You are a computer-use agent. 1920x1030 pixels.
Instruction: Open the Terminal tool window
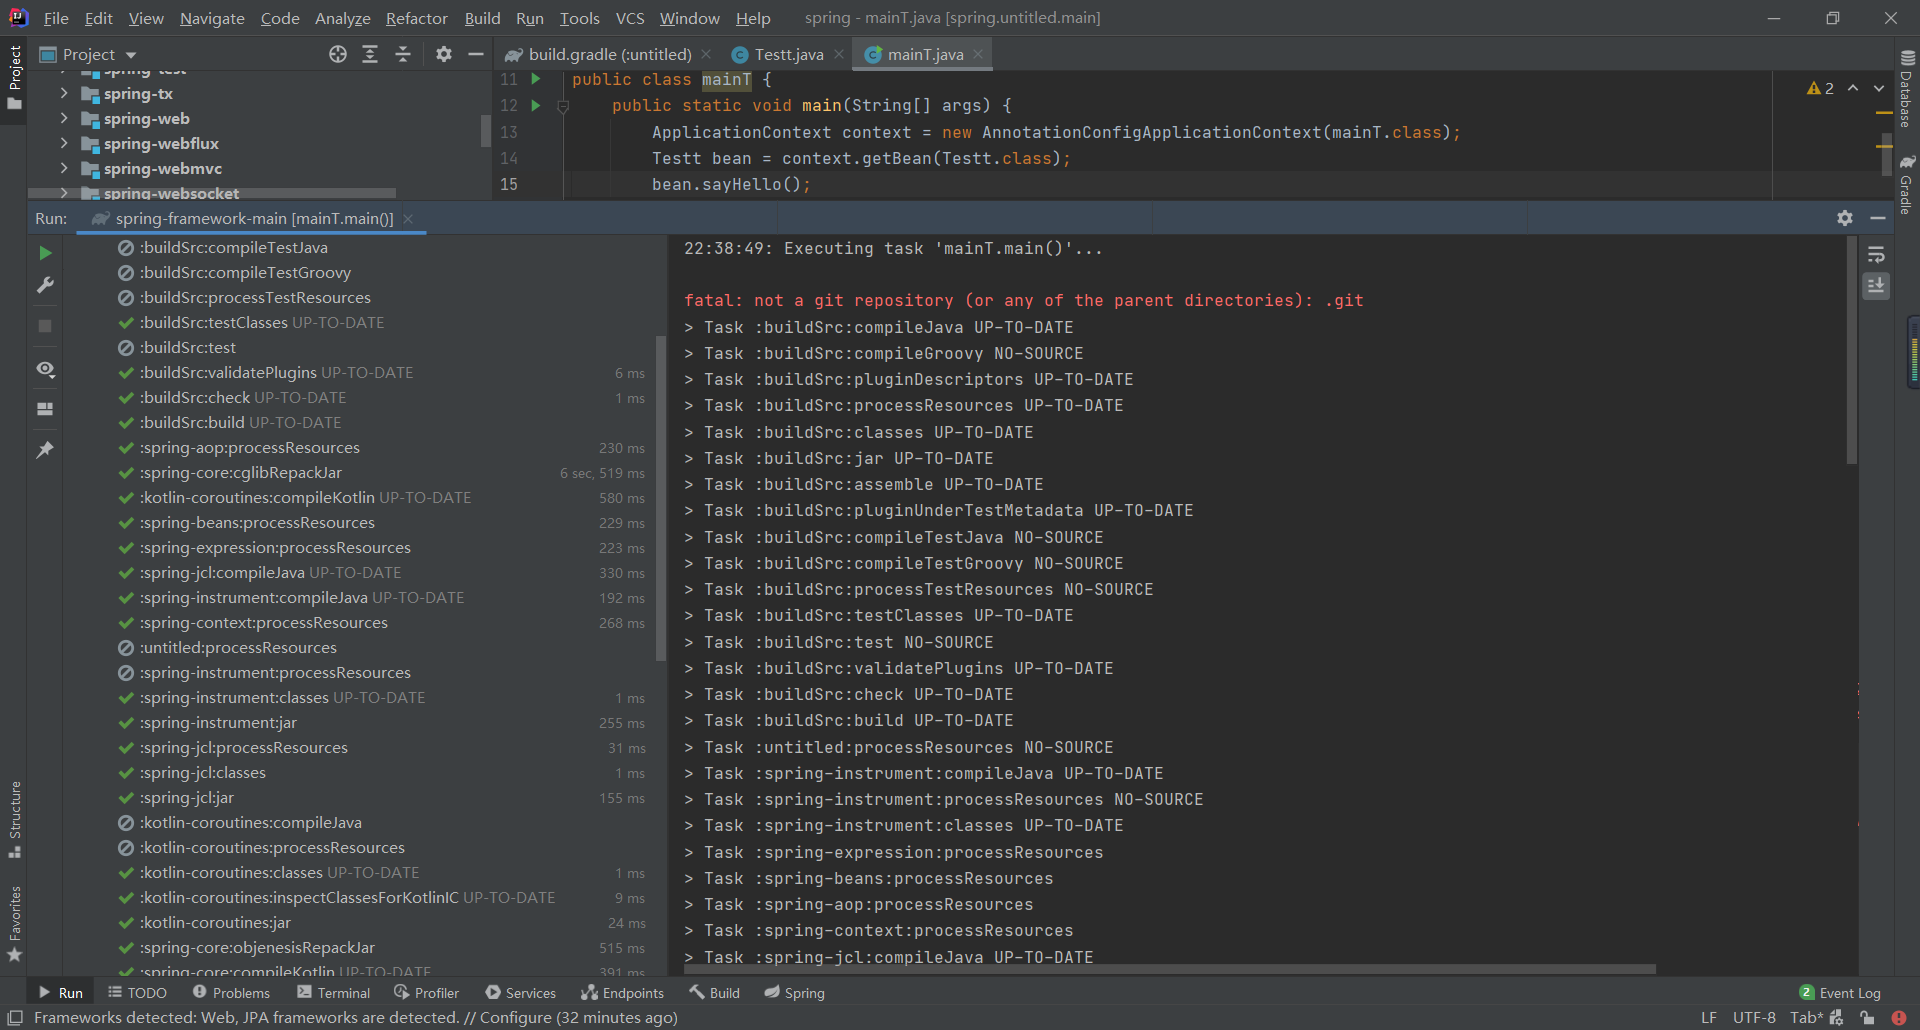point(334,993)
